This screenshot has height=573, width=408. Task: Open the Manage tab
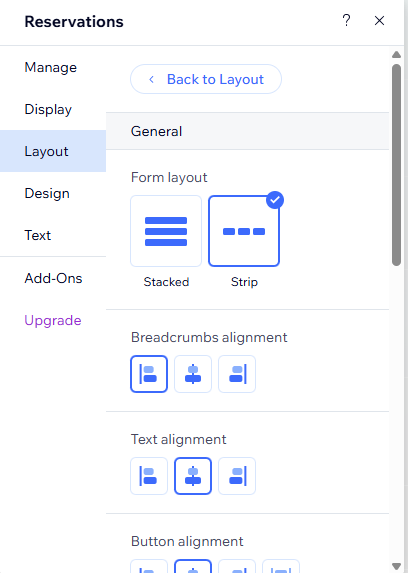pos(53,67)
